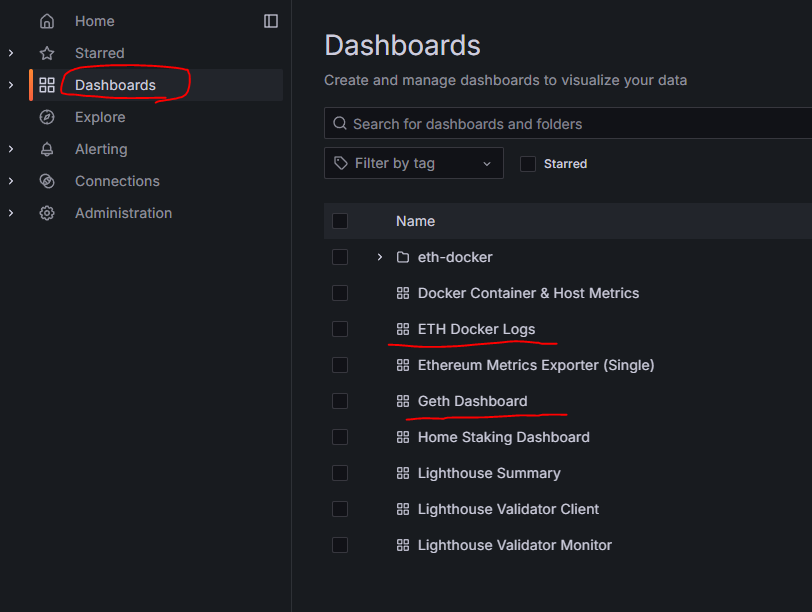Check the Lighthouse Summary checkbox
The height and width of the screenshot is (612, 812).
click(x=340, y=473)
